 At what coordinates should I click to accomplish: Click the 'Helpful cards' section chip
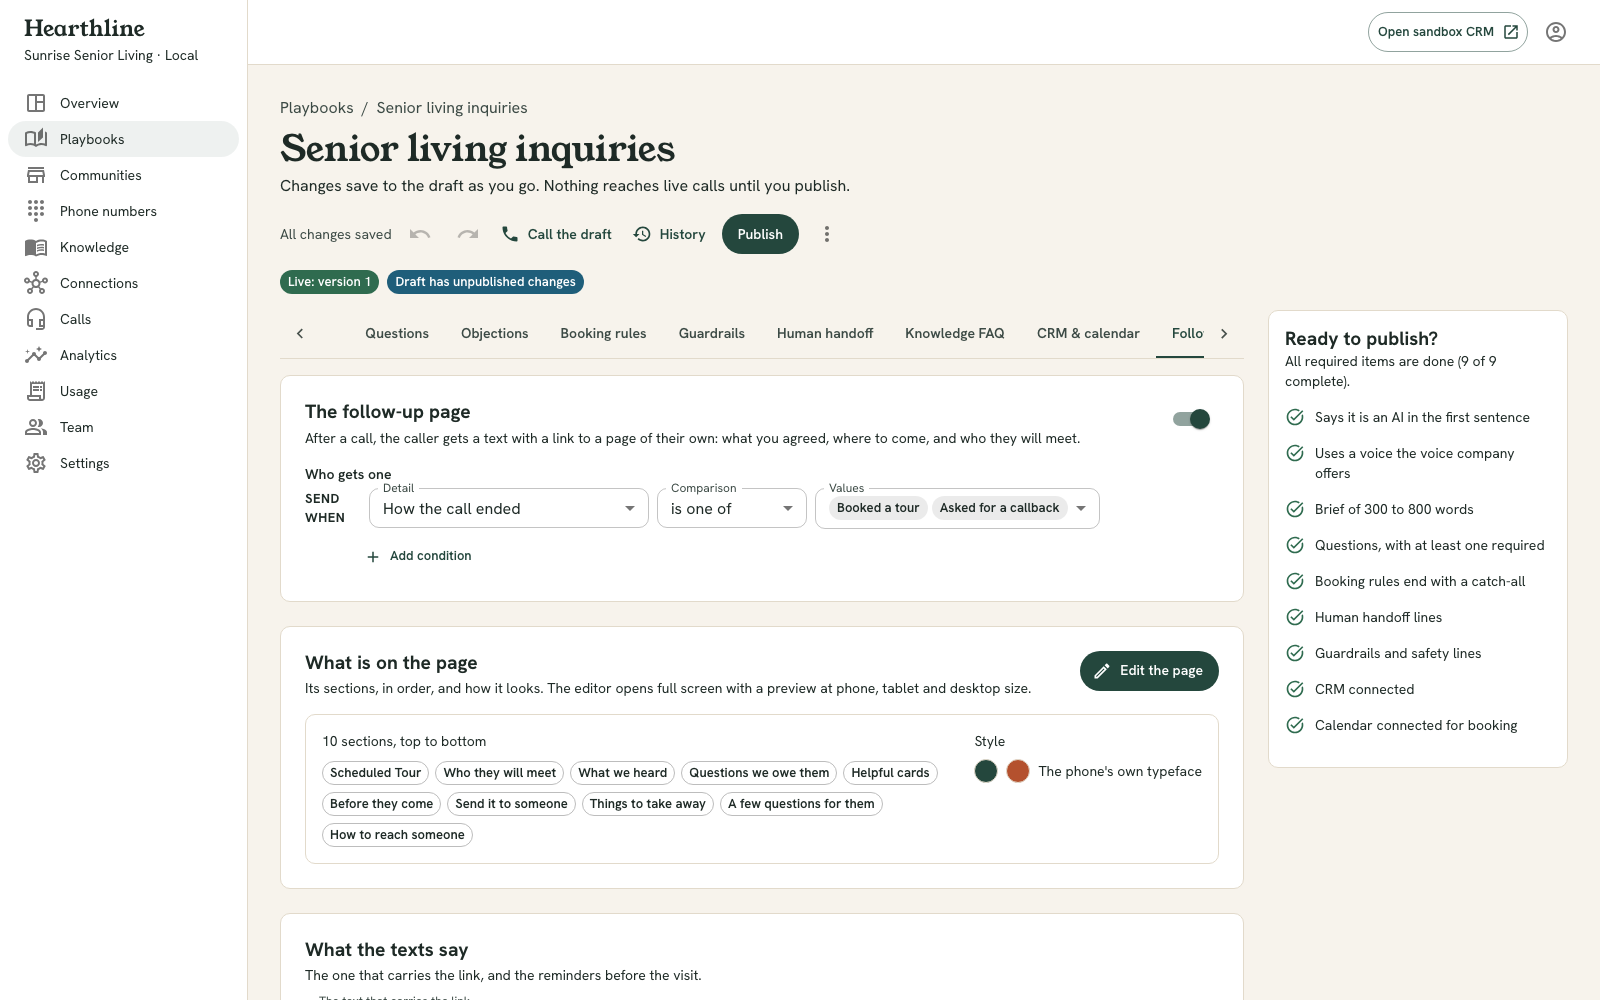pyautogui.click(x=890, y=773)
